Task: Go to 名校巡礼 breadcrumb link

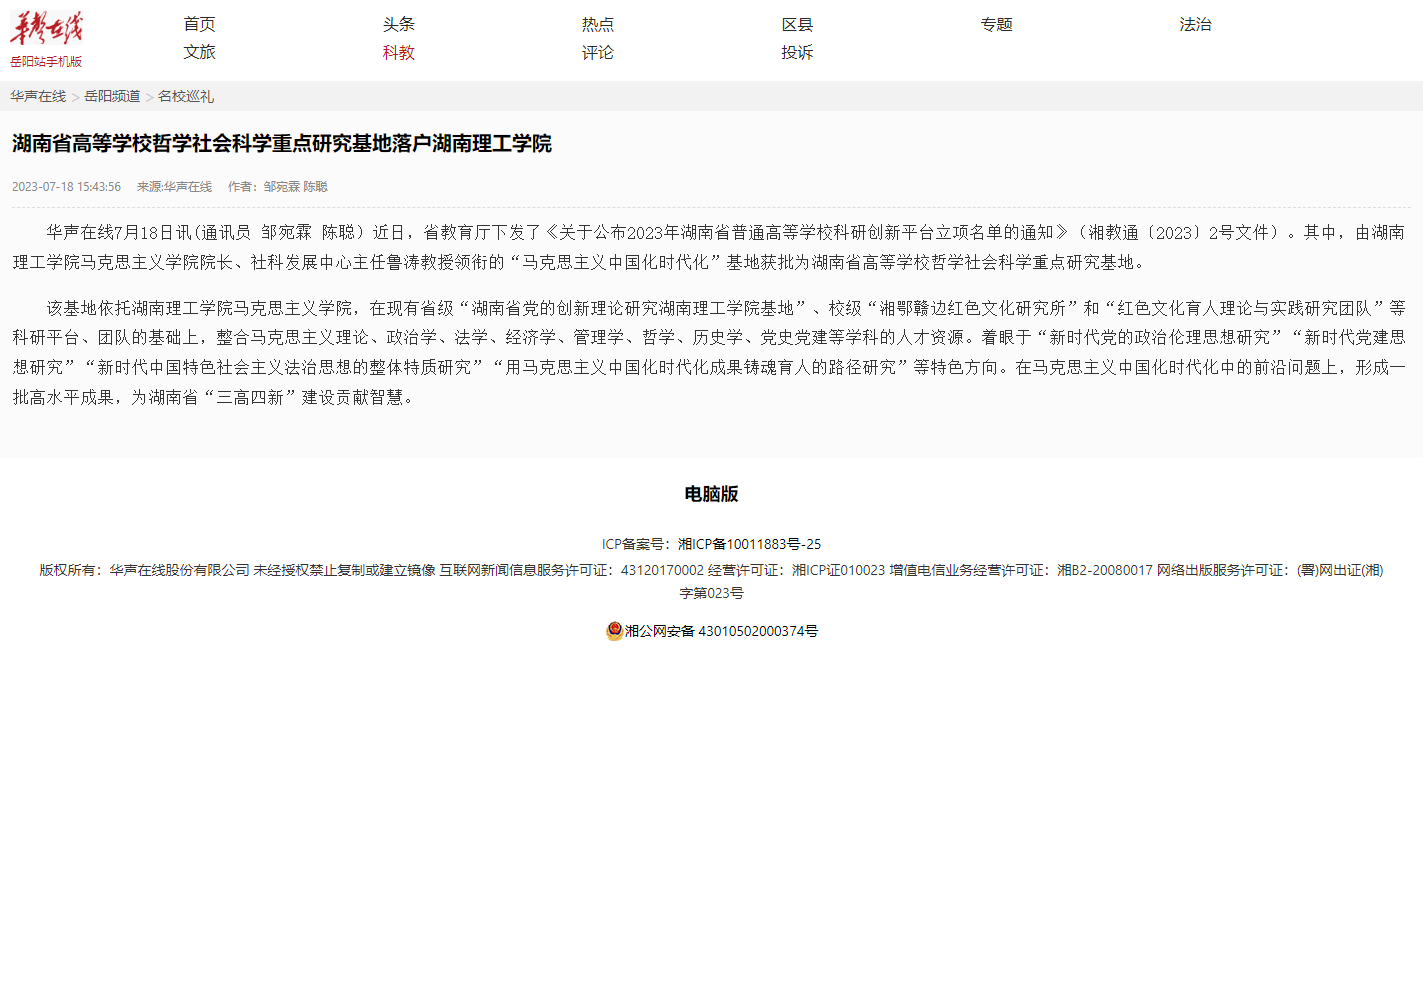Action: coord(186,96)
